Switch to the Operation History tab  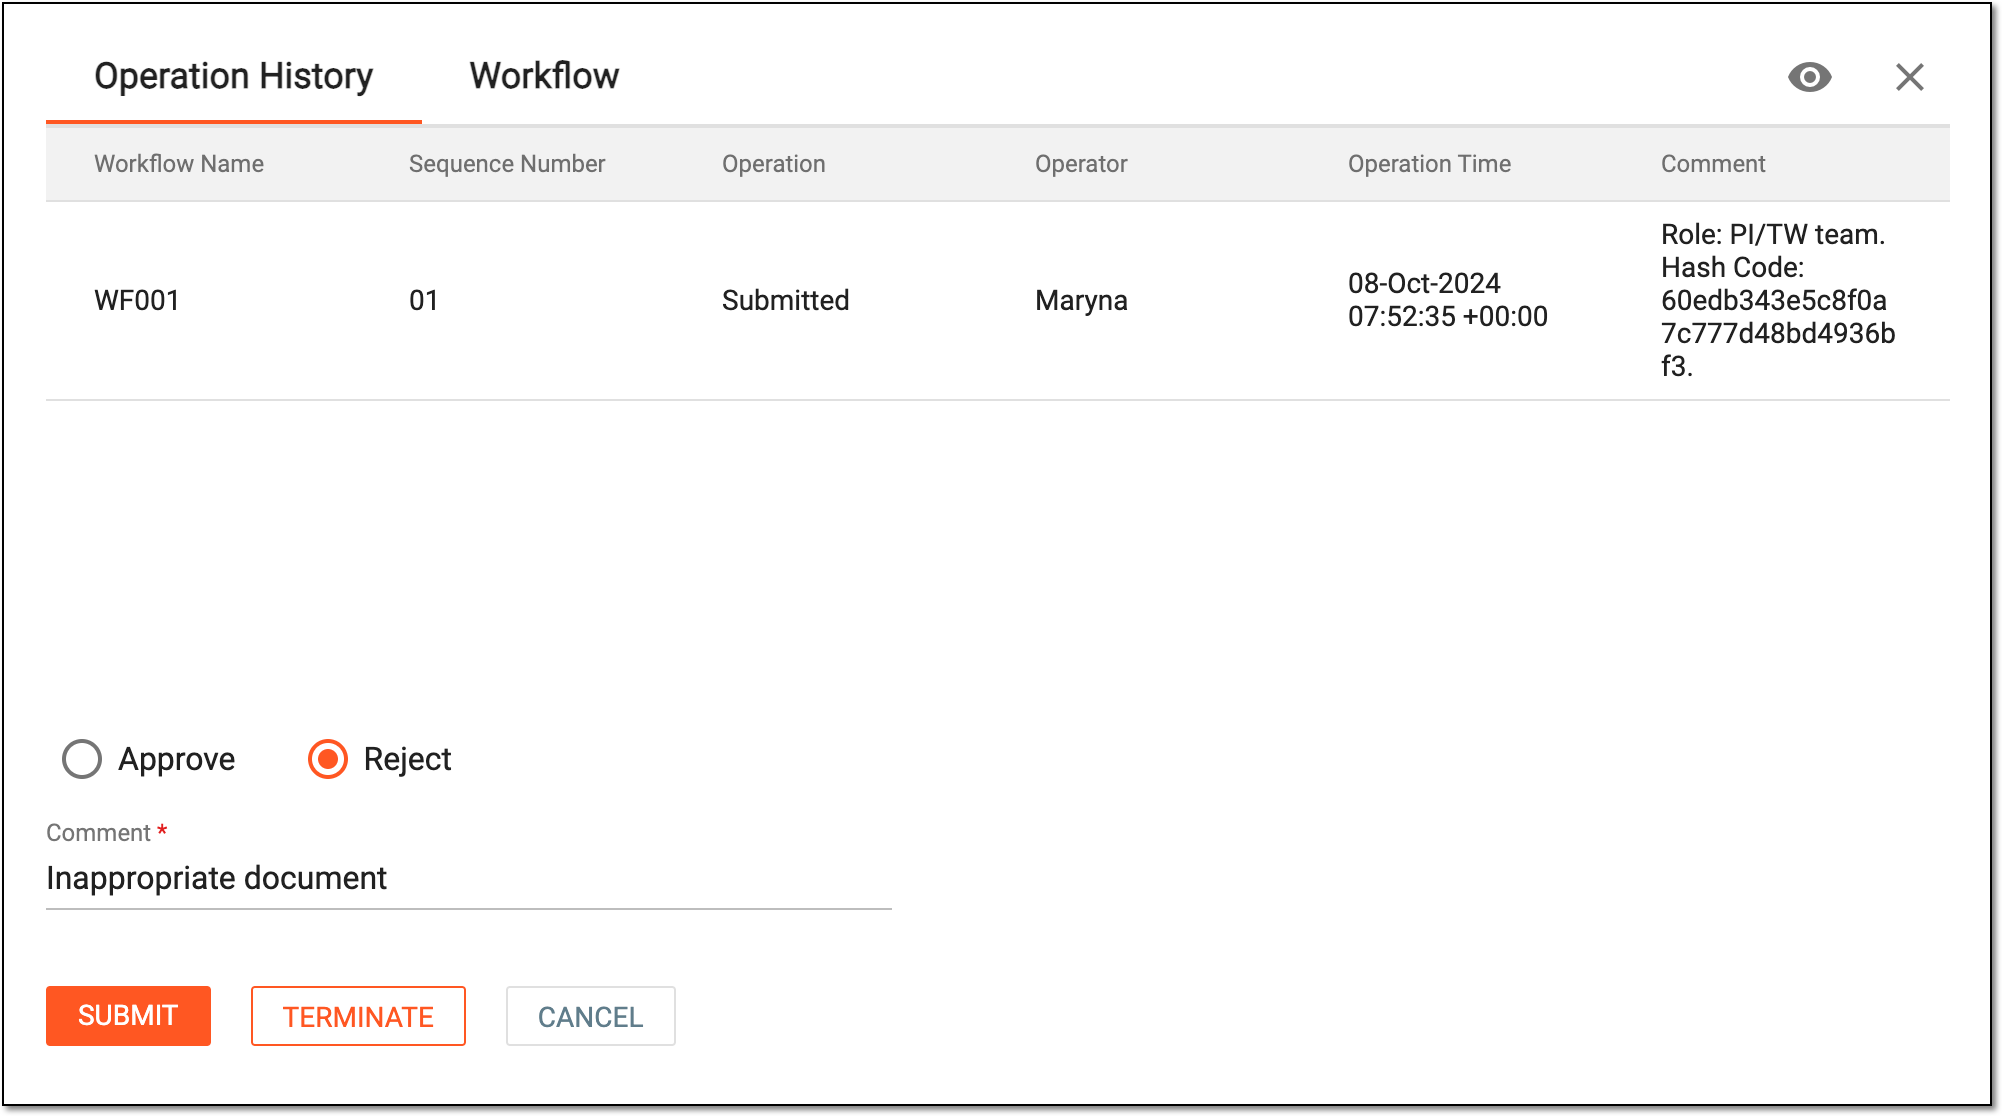(x=233, y=76)
